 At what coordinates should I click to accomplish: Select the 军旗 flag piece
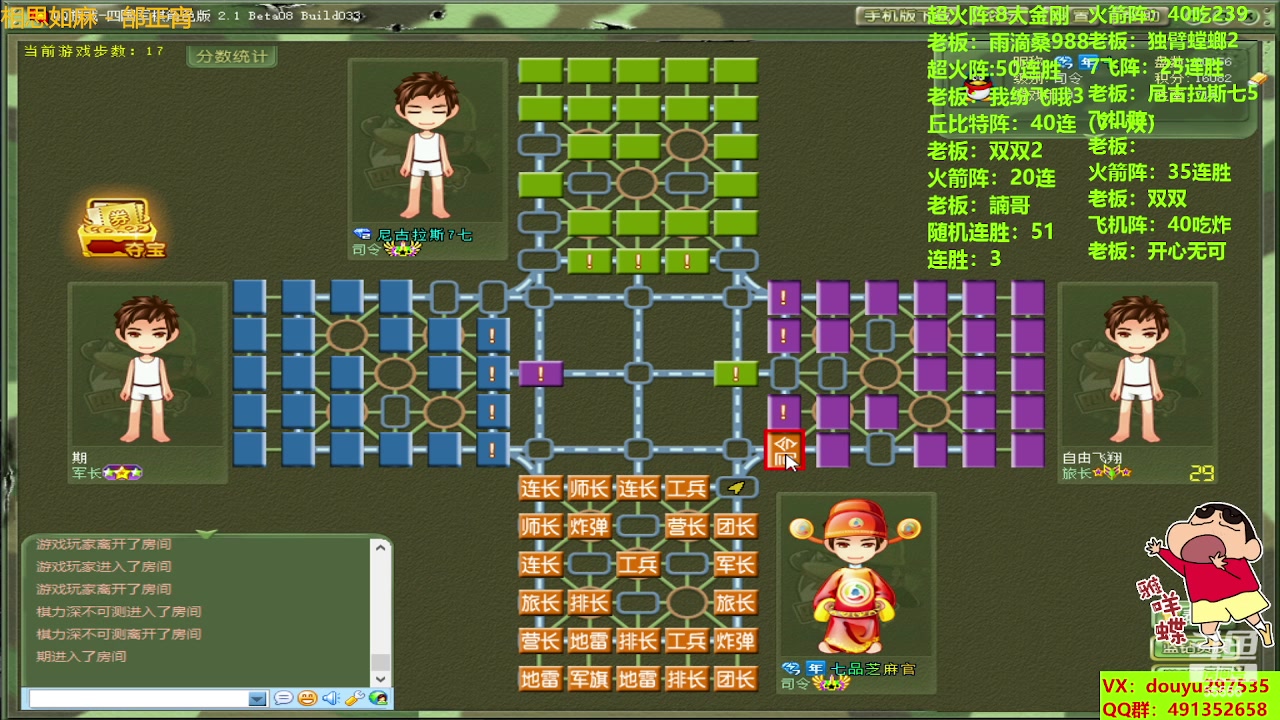tap(589, 679)
